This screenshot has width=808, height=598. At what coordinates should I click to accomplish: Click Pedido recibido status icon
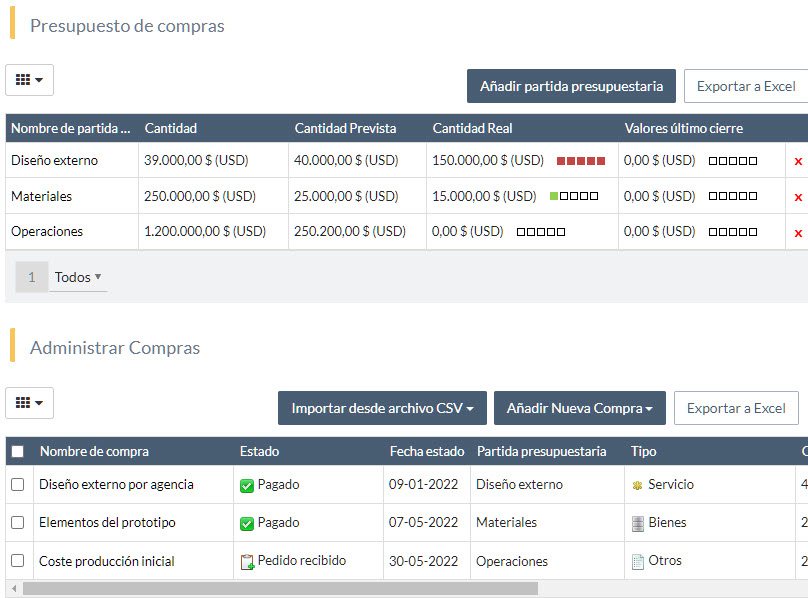247,562
